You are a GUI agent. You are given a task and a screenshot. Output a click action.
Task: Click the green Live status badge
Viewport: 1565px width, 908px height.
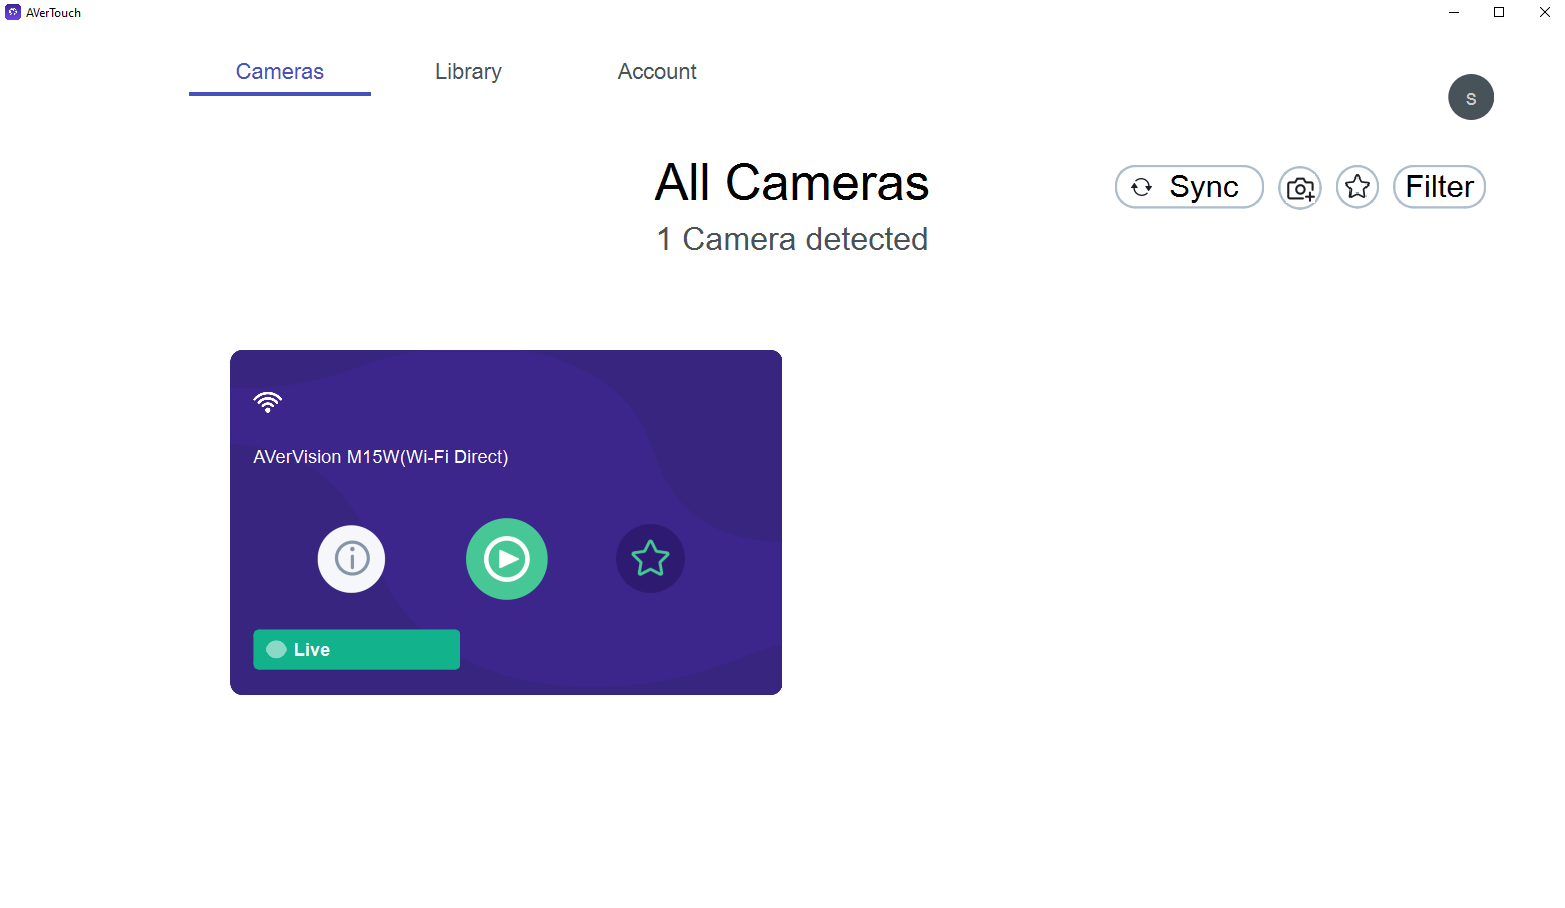[x=356, y=649]
